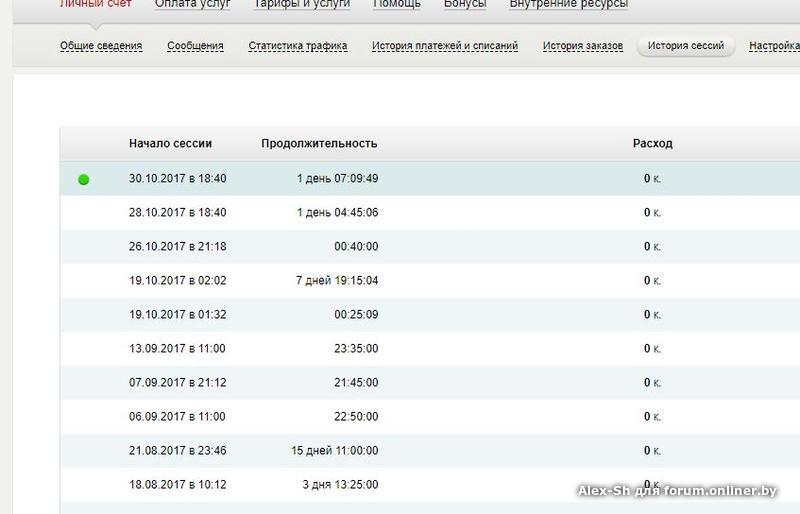Click duration 7 дней 19:15:04
800x514 pixels.
(337, 281)
